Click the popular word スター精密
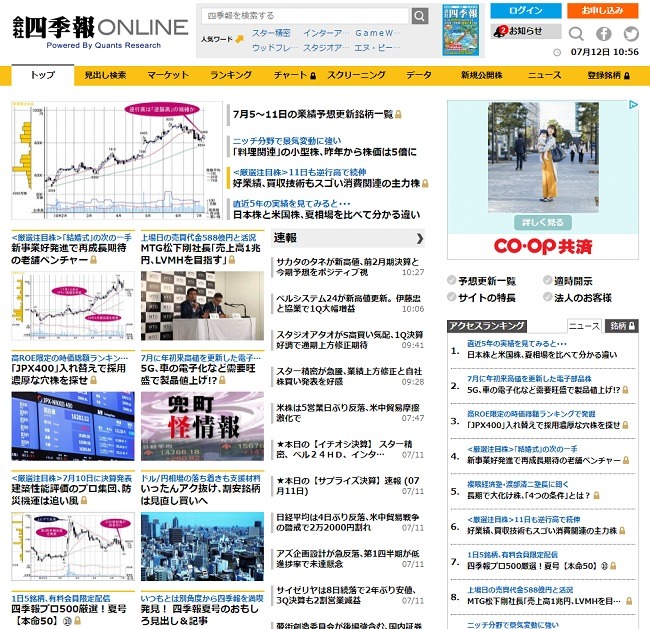 pyautogui.click(x=271, y=33)
